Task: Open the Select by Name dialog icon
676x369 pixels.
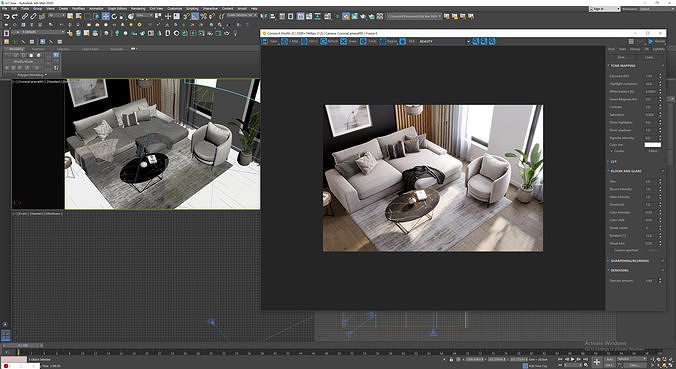Action: tap(78, 16)
